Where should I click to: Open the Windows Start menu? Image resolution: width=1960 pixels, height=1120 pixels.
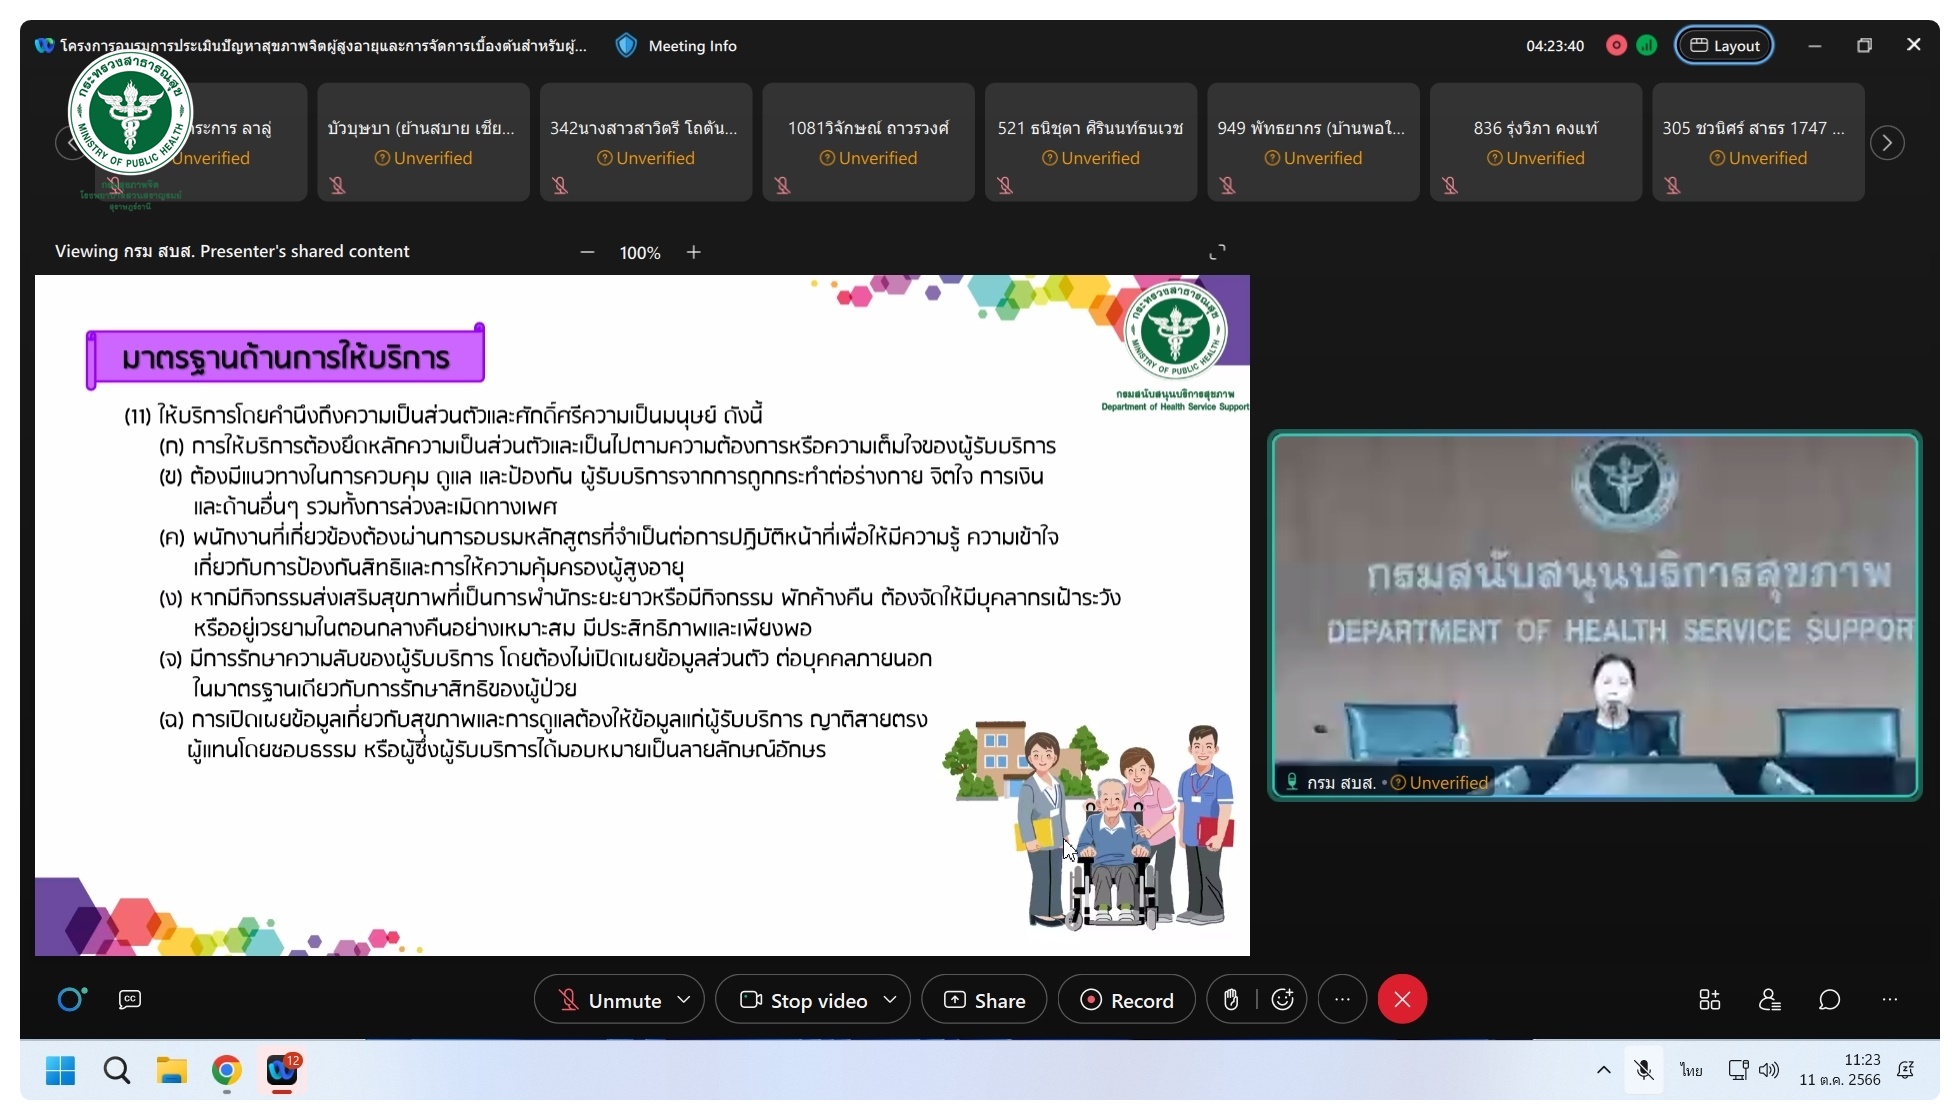pos(60,1071)
